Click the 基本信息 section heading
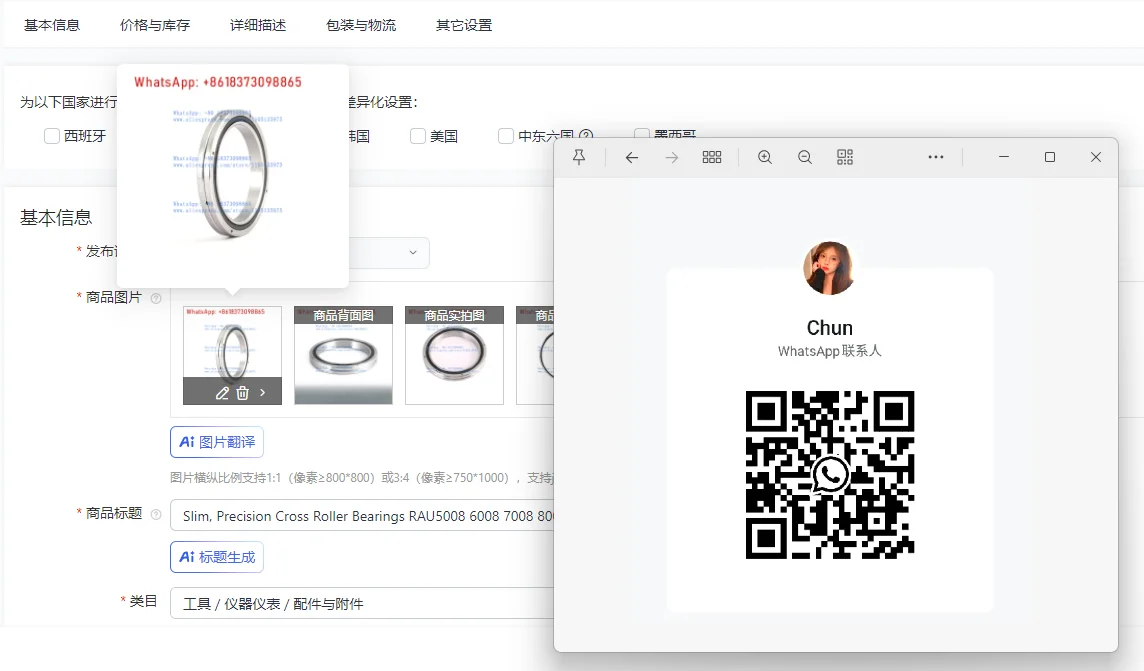 (56, 217)
